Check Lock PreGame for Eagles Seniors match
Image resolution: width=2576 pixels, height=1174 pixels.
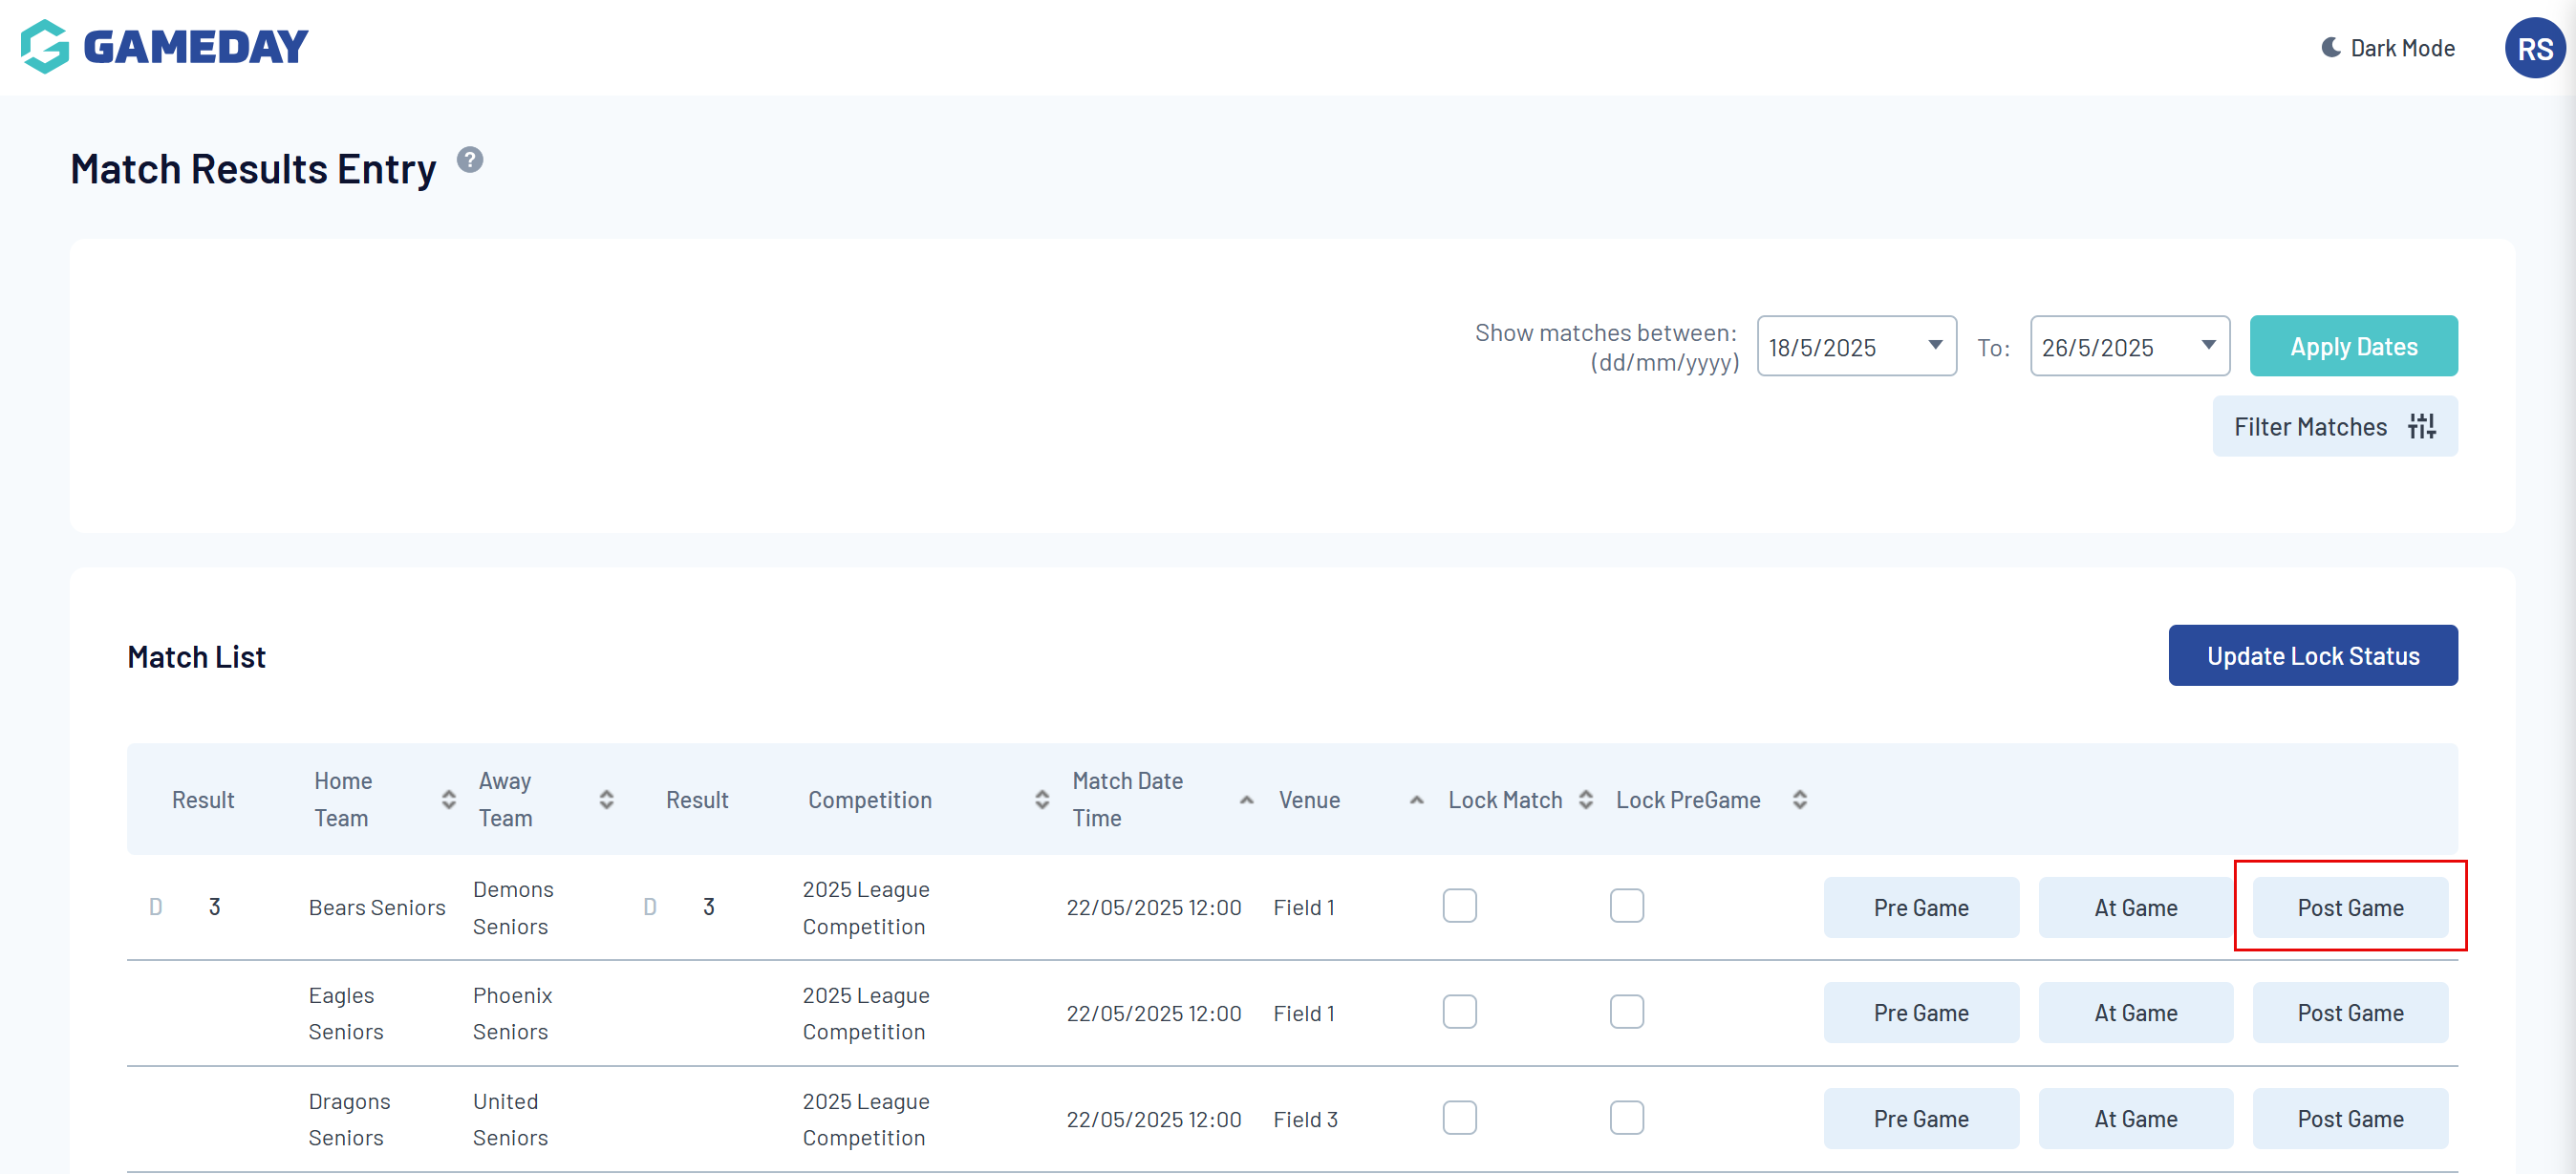coord(1626,1012)
